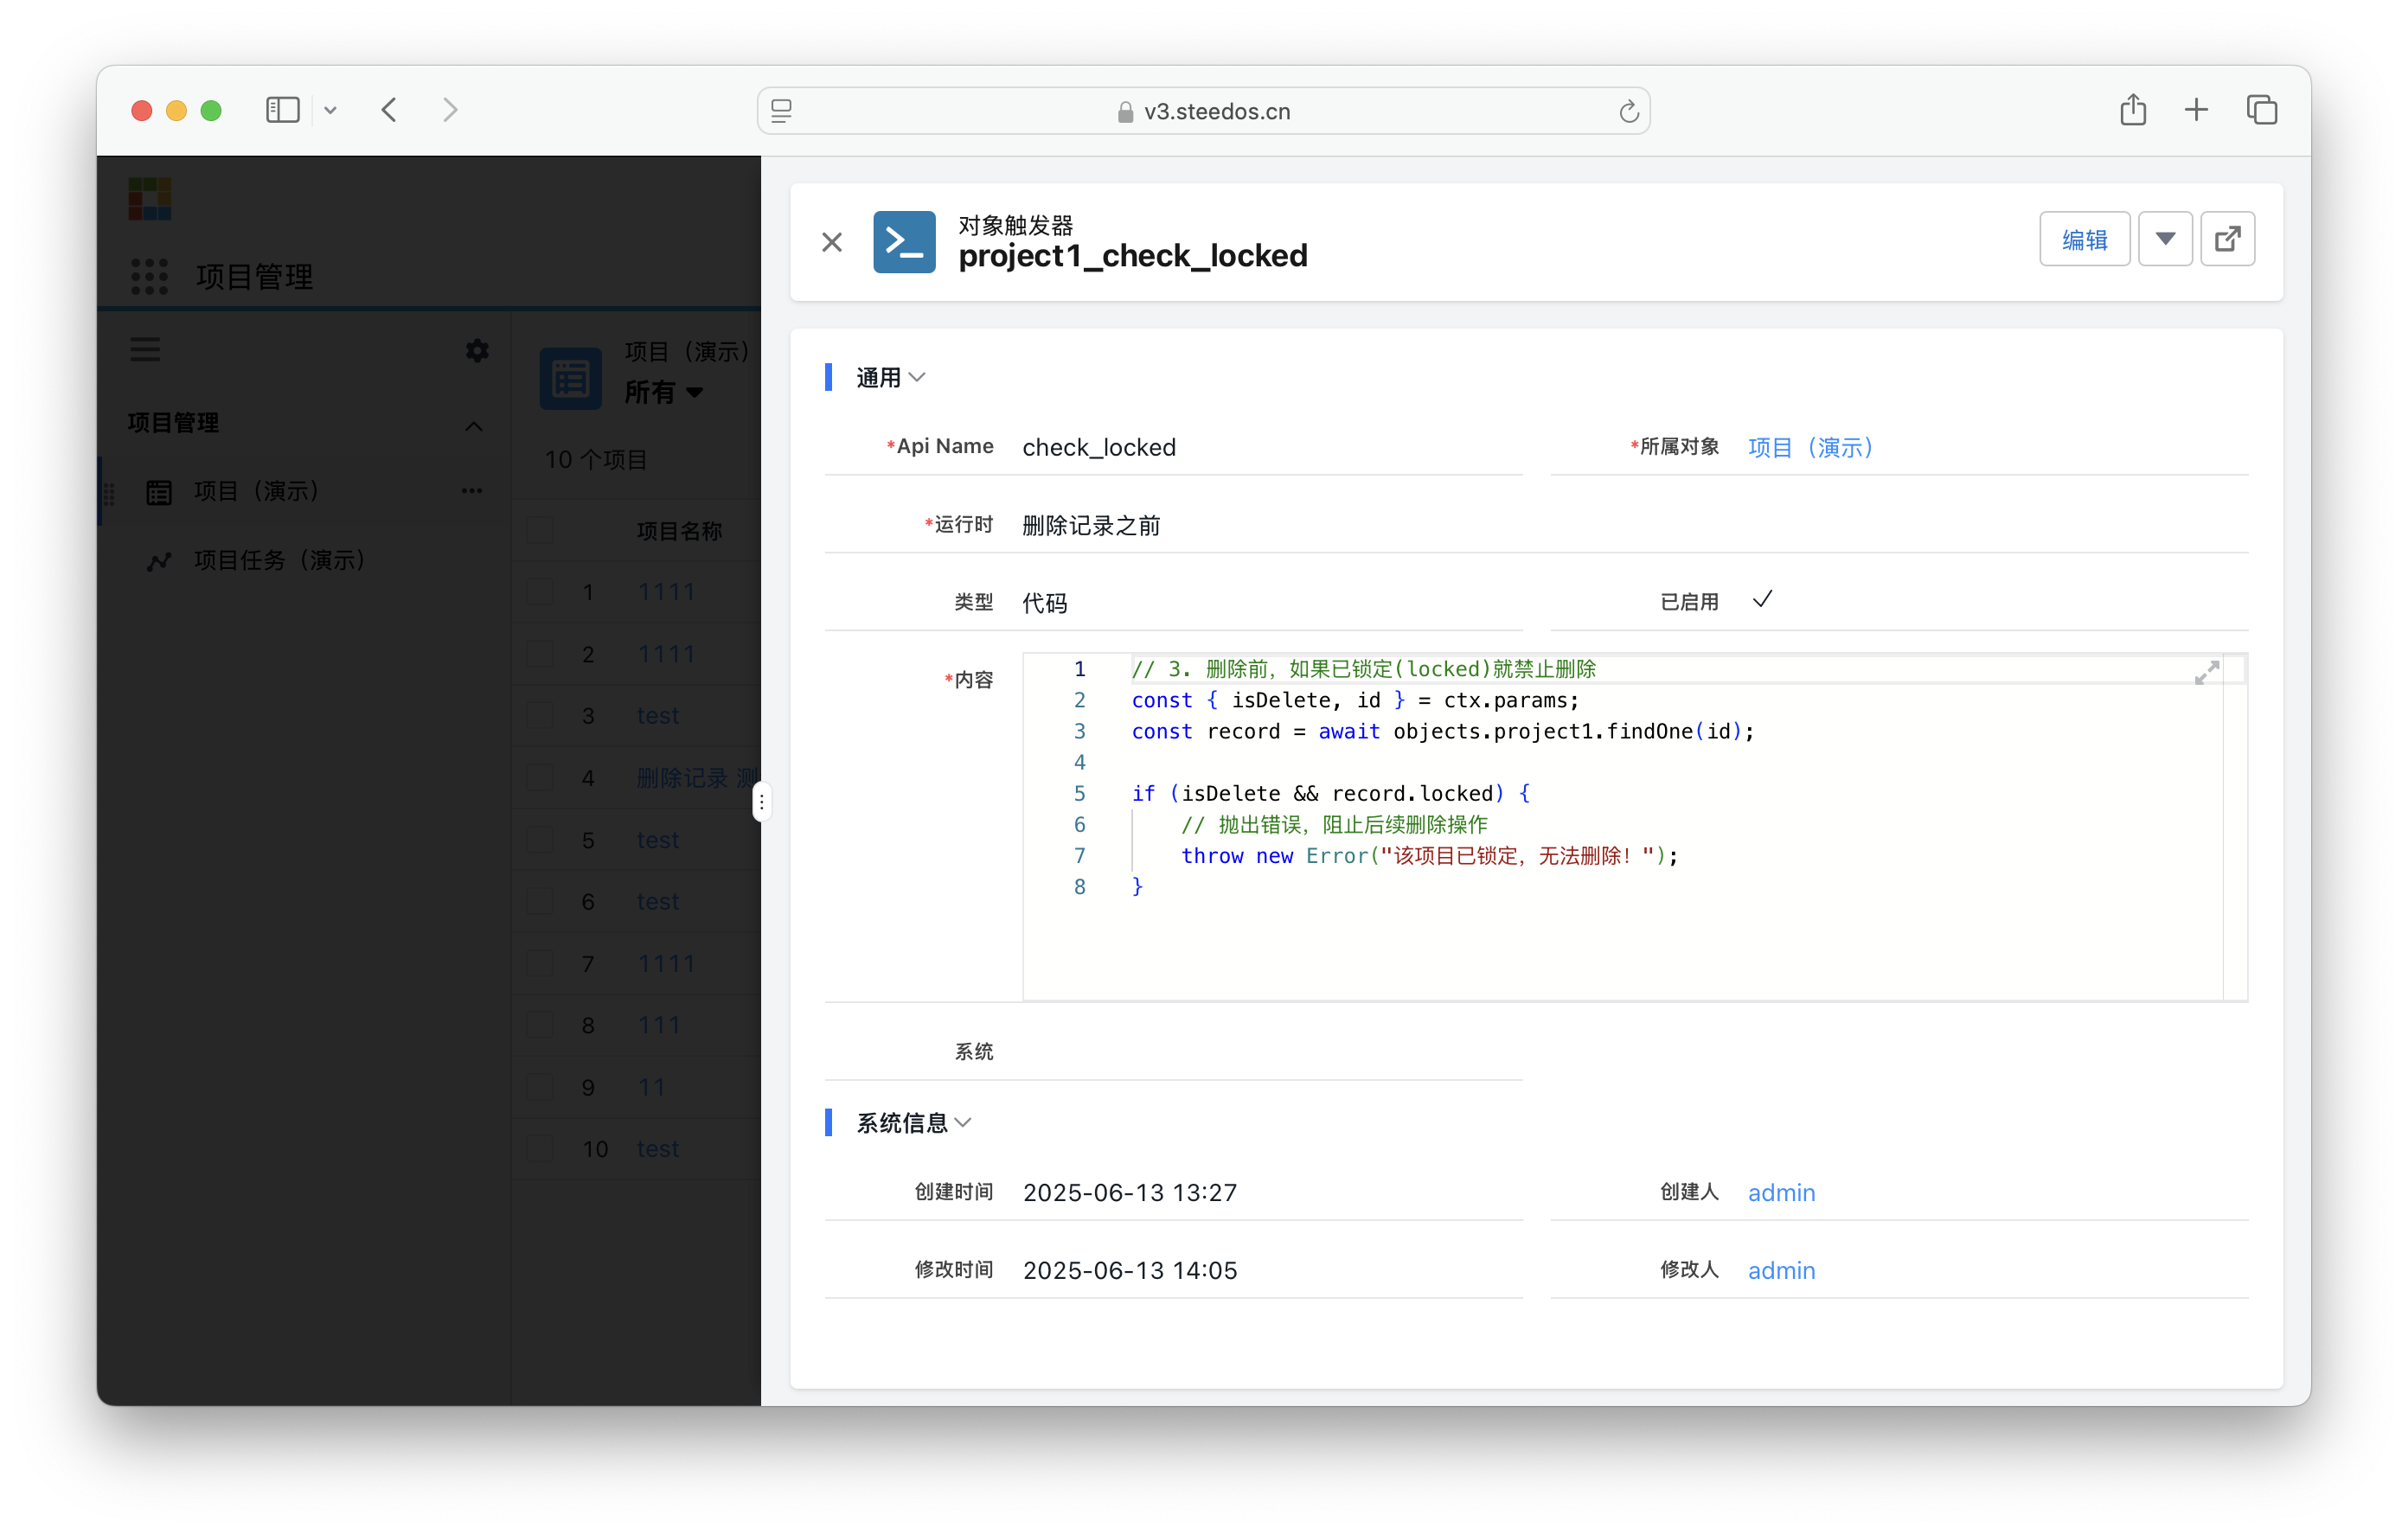The image size is (2408, 1534).
Task: Go back in Safari
Action: (x=389, y=110)
